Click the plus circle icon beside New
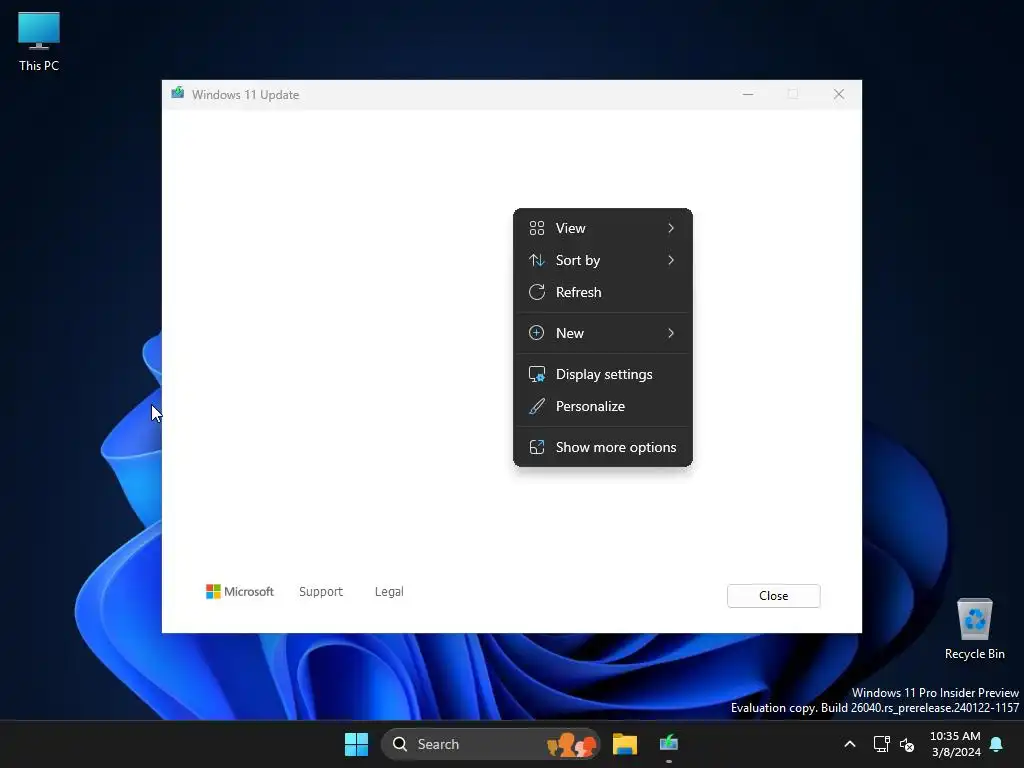This screenshot has width=1024, height=768. point(537,333)
